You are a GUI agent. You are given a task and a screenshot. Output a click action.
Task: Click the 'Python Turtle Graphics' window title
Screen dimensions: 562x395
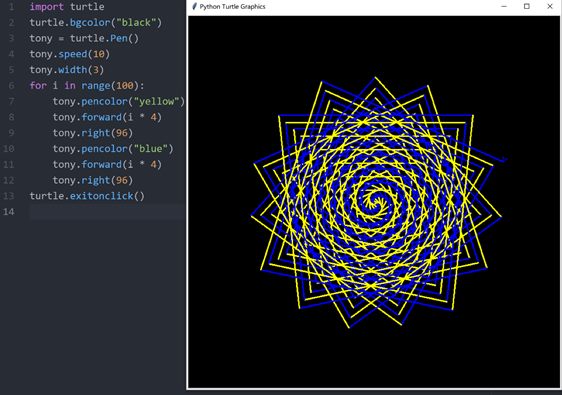click(x=232, y=6)
